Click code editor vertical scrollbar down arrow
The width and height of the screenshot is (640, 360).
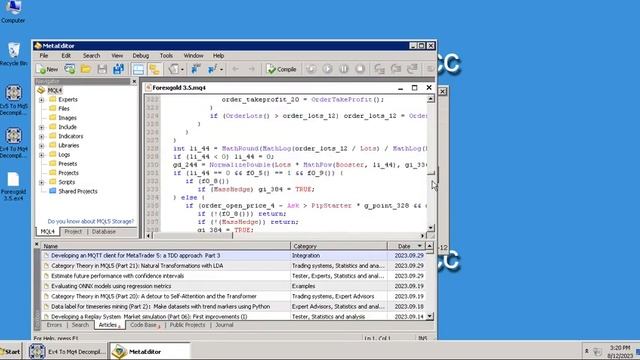pos(431,228)
